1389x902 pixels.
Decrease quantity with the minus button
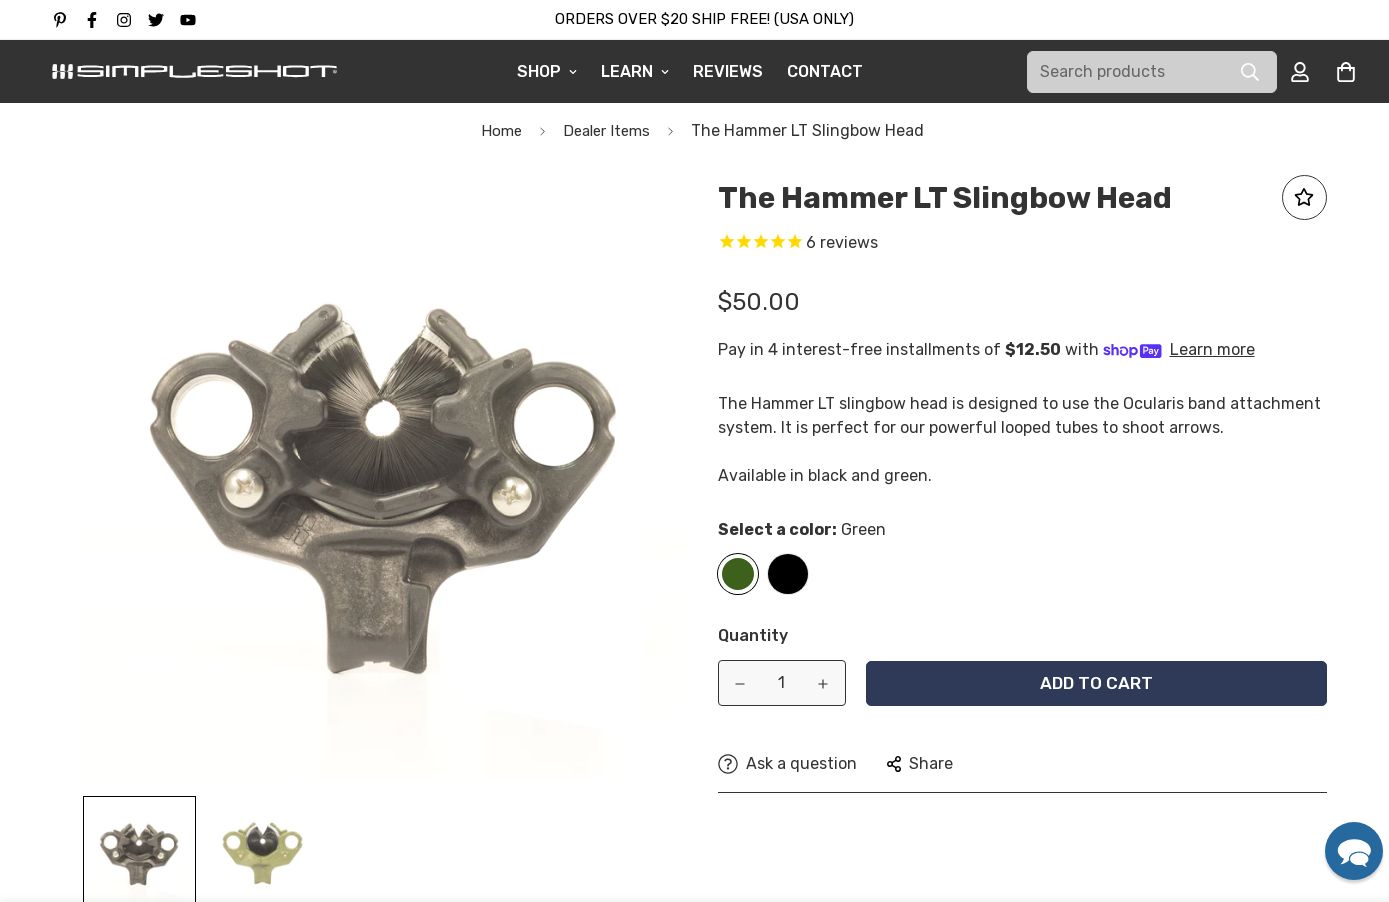(x=740, y=684)
